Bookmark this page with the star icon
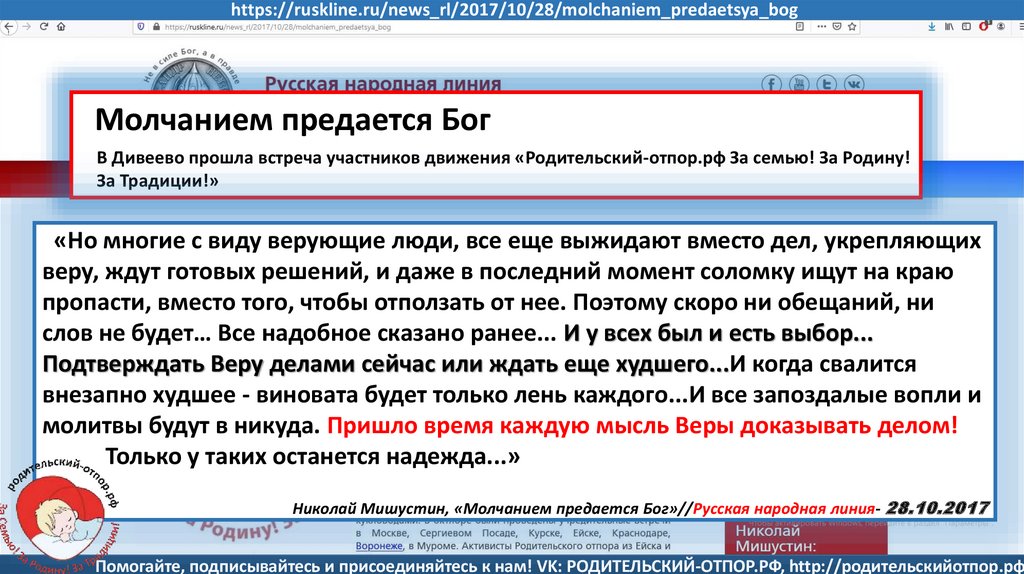 point(852,27)
